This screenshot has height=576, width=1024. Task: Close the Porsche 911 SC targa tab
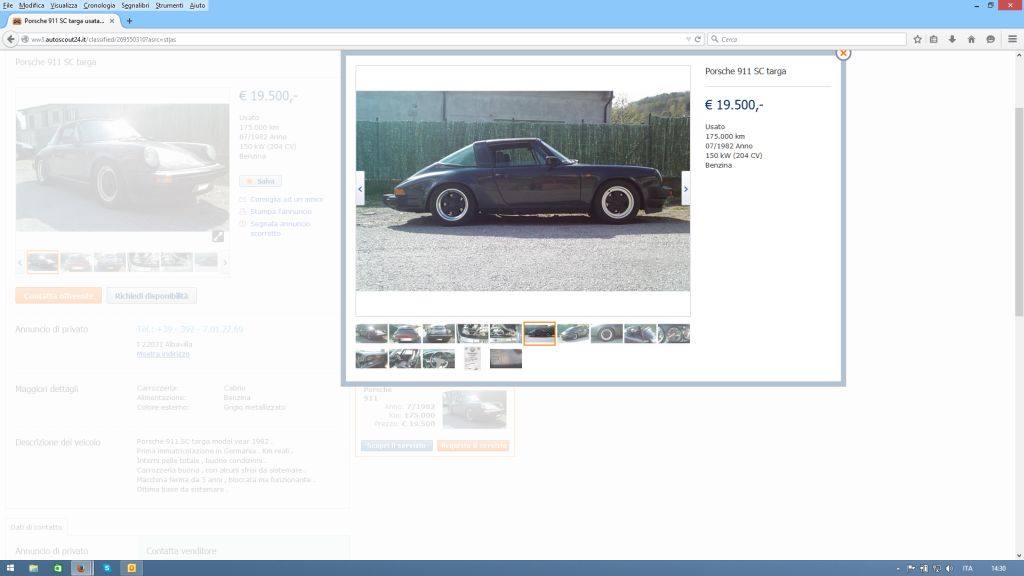pyautogui.click(x=112, y=21)
